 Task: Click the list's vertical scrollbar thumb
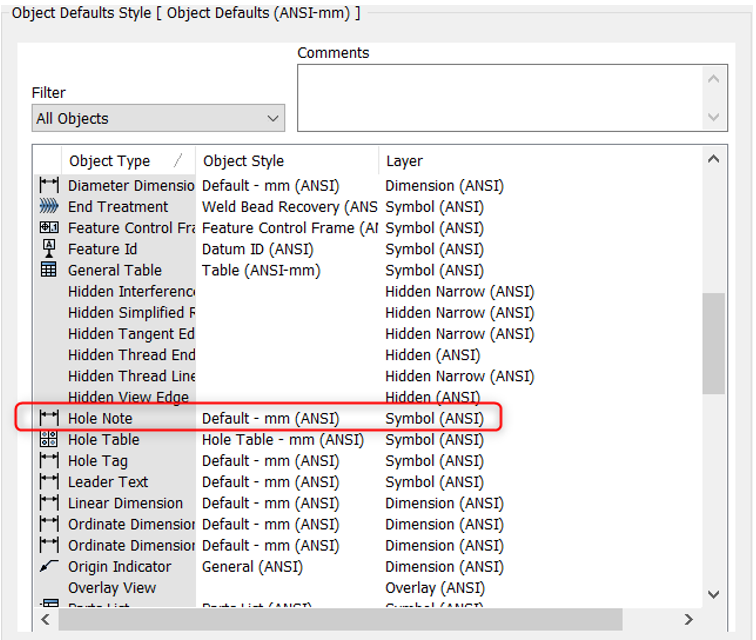[714, 343]
